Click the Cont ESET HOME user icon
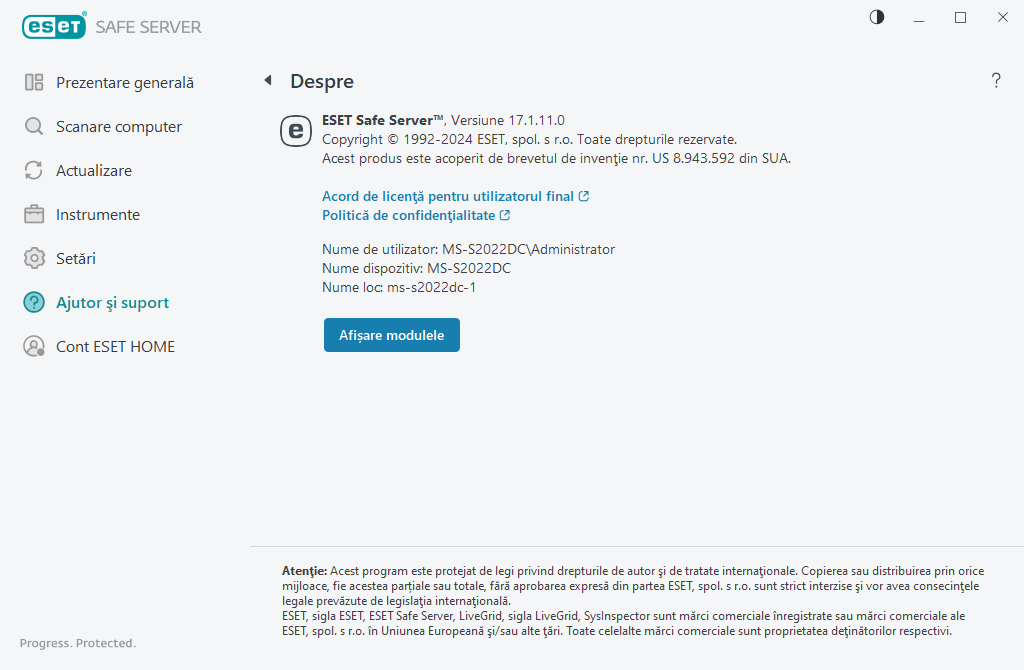 [x=34, y=346]
